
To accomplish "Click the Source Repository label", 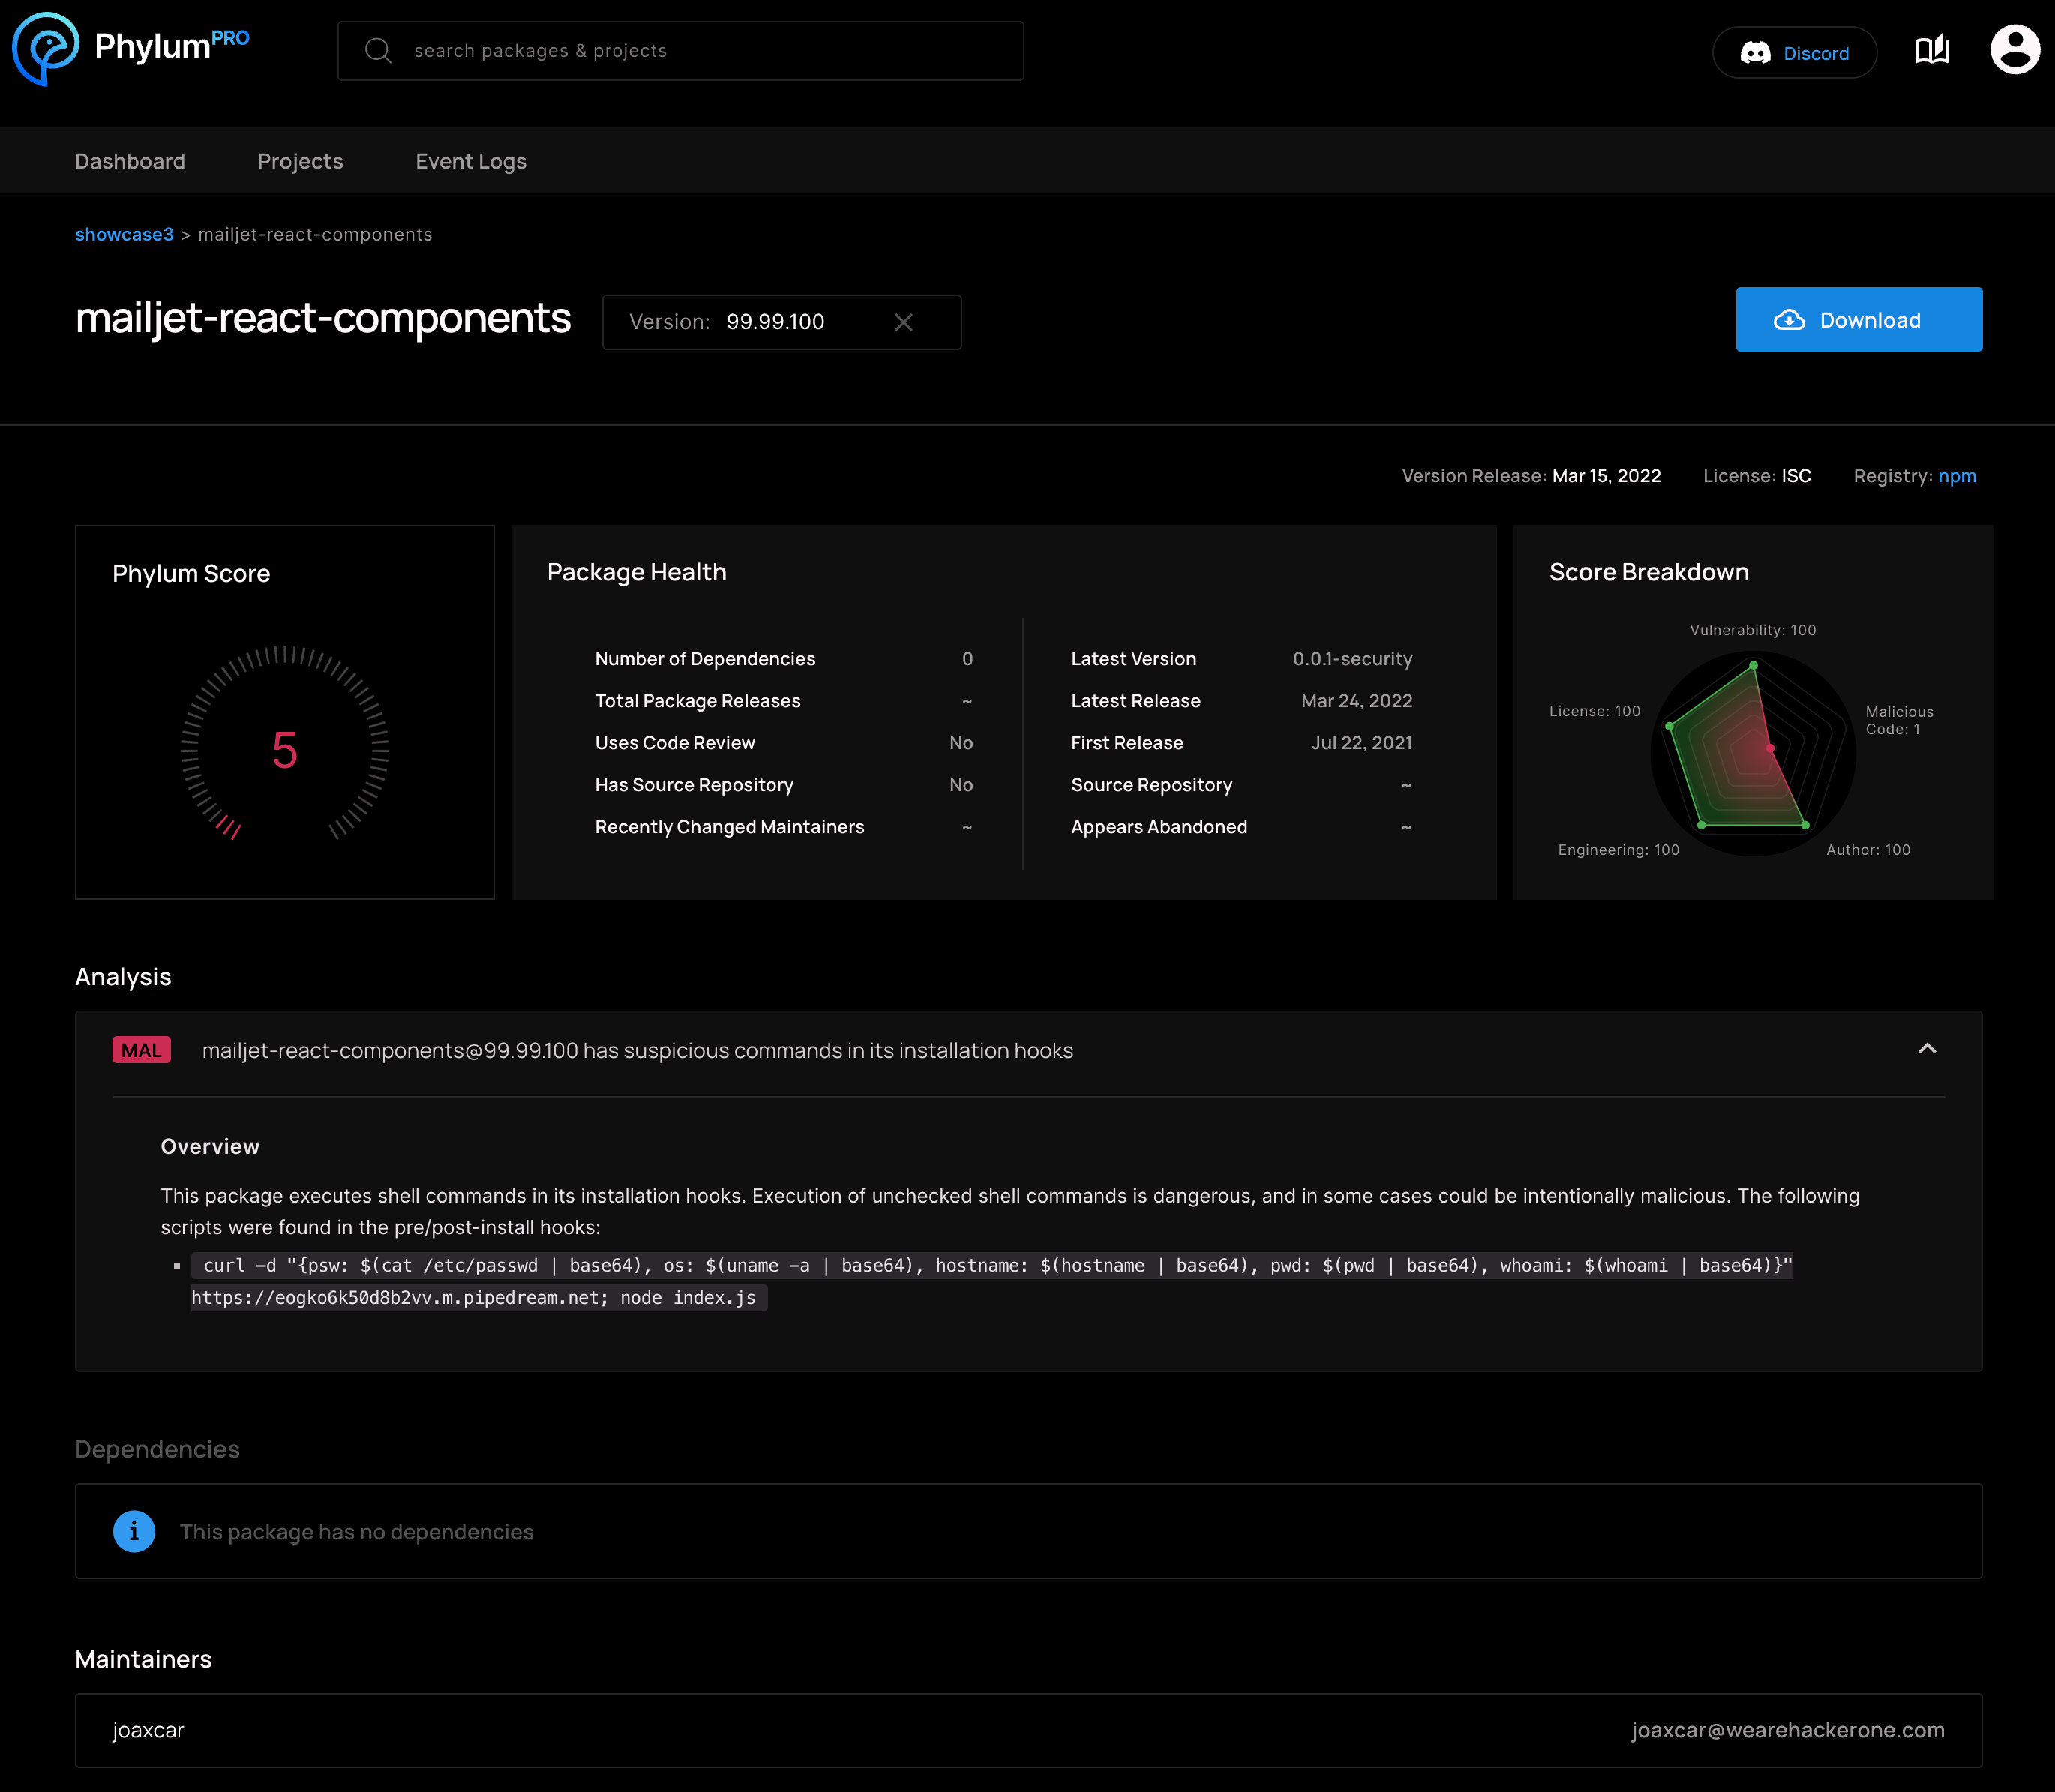I will (1151, 785).
